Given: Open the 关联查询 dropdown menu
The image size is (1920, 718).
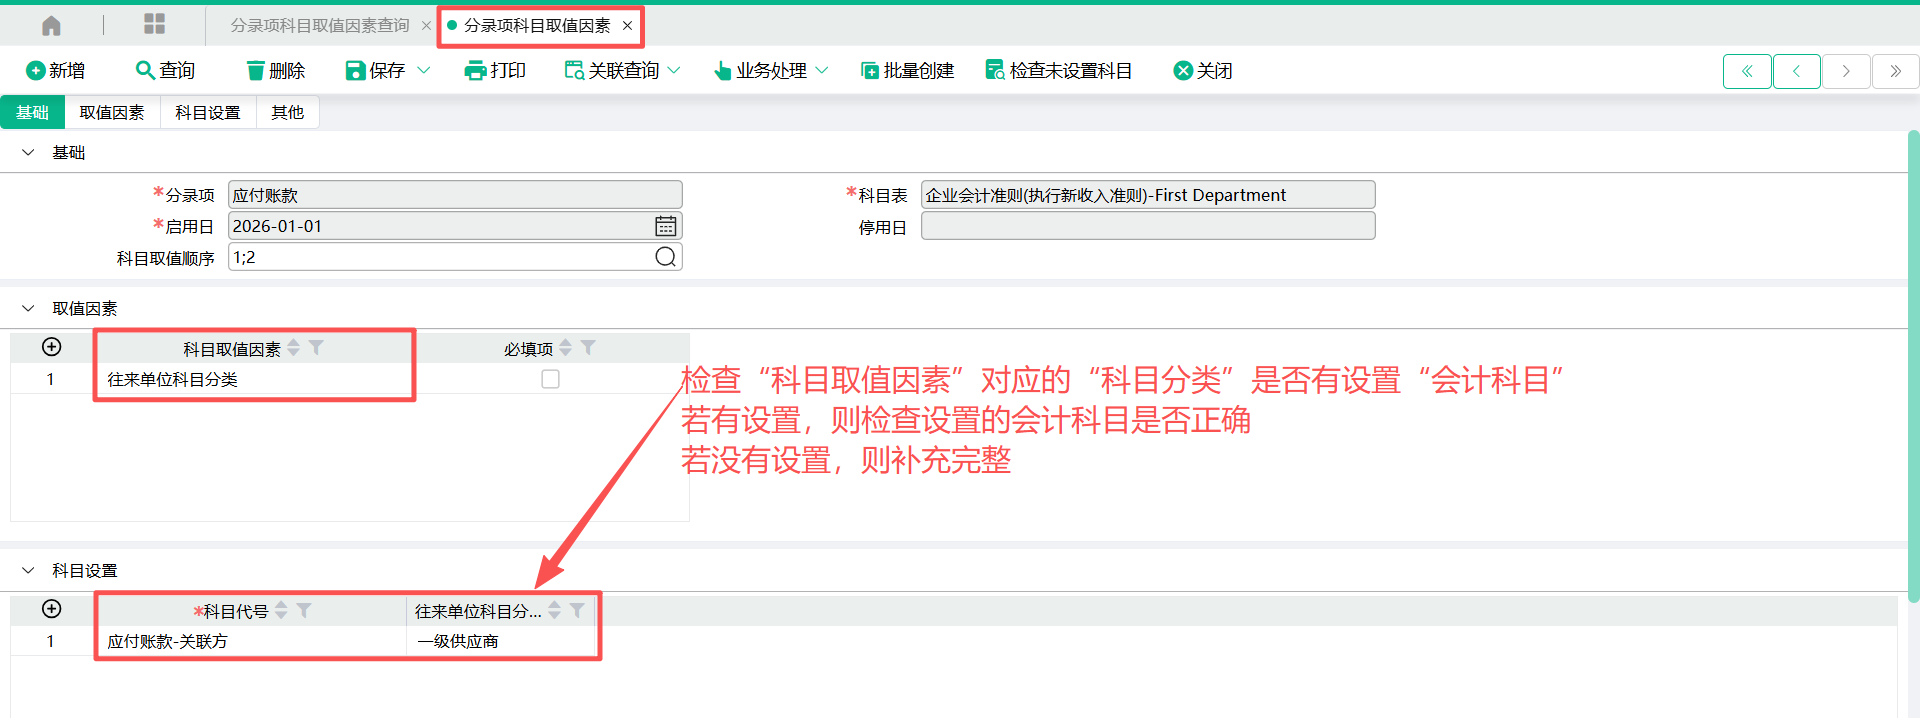Looking at the screenshot, I should pos(674,70).
